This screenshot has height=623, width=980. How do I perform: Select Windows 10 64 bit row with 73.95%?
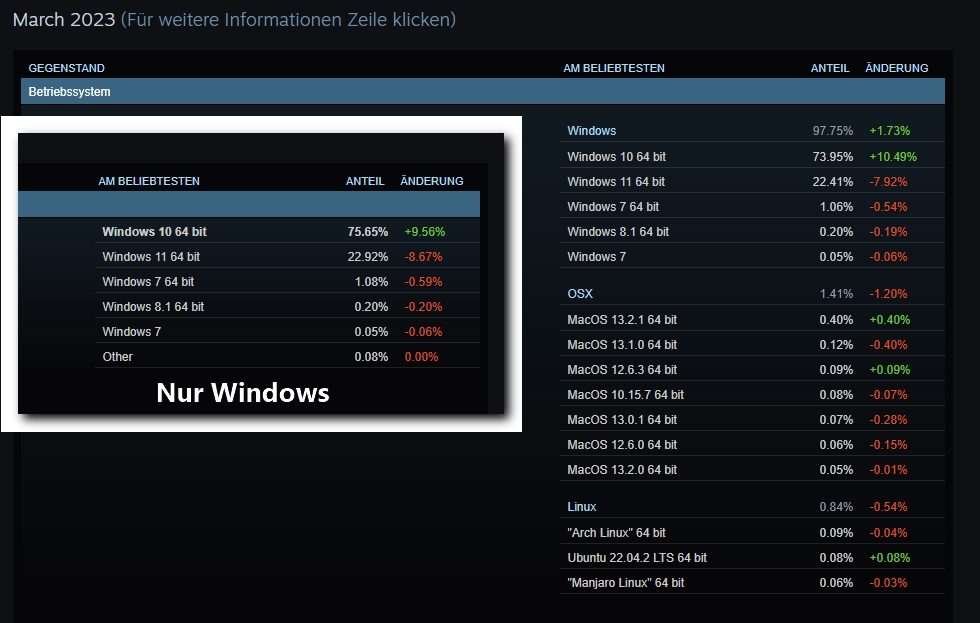tap(752, 156)
